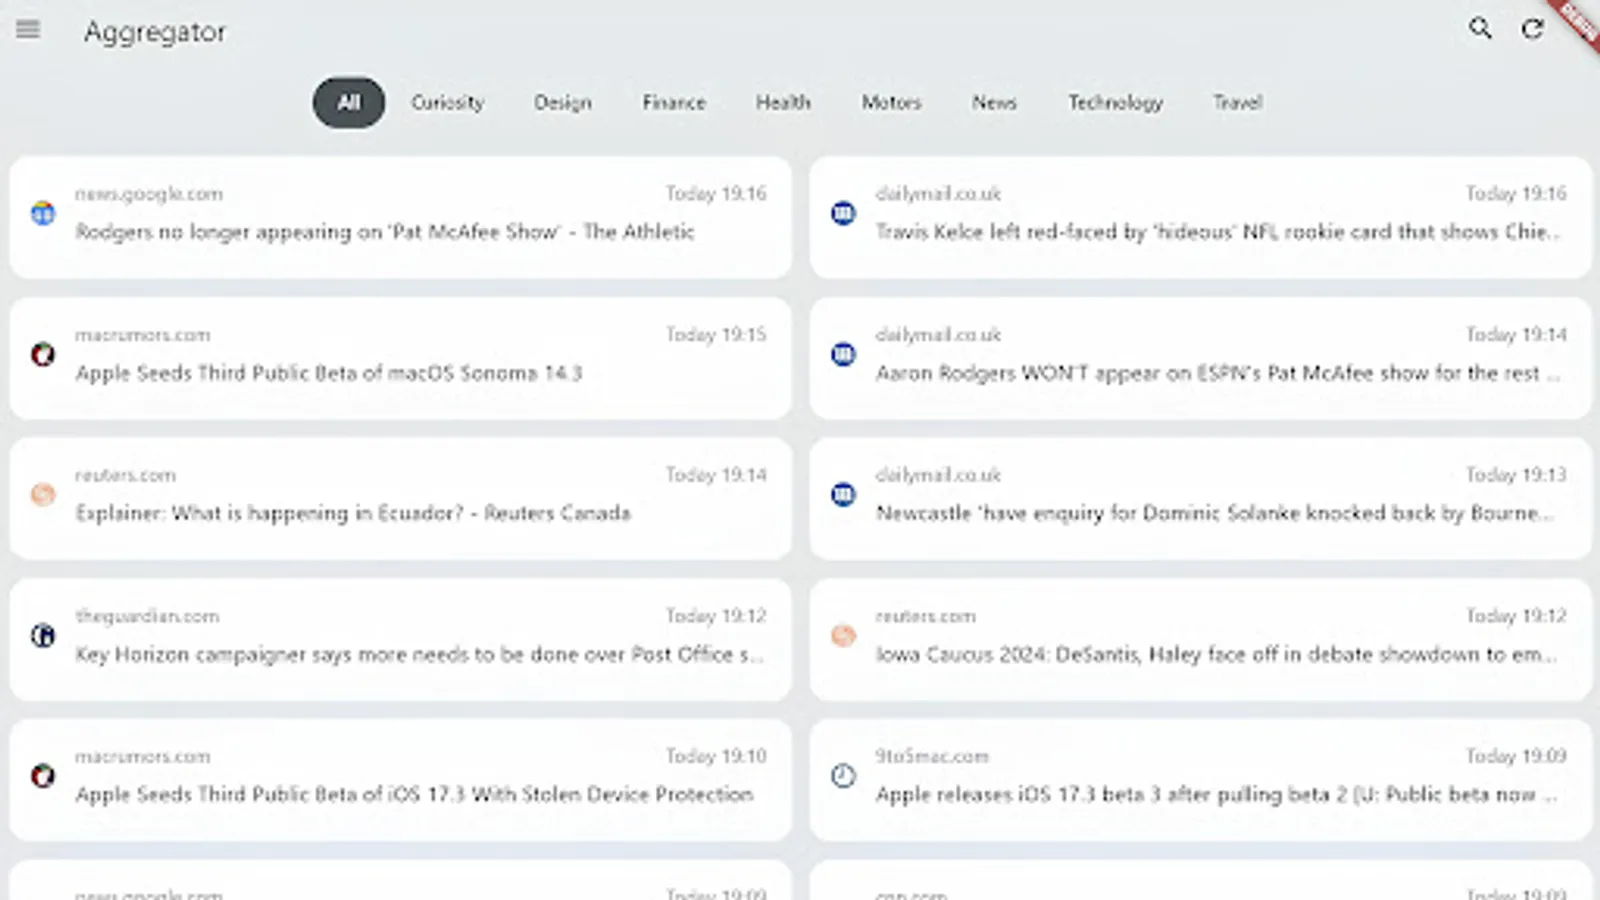The height and width of the screenshot is (900, 1600).
Task: Open the navigation drawer menu
Action: click(x=27, y=30)
